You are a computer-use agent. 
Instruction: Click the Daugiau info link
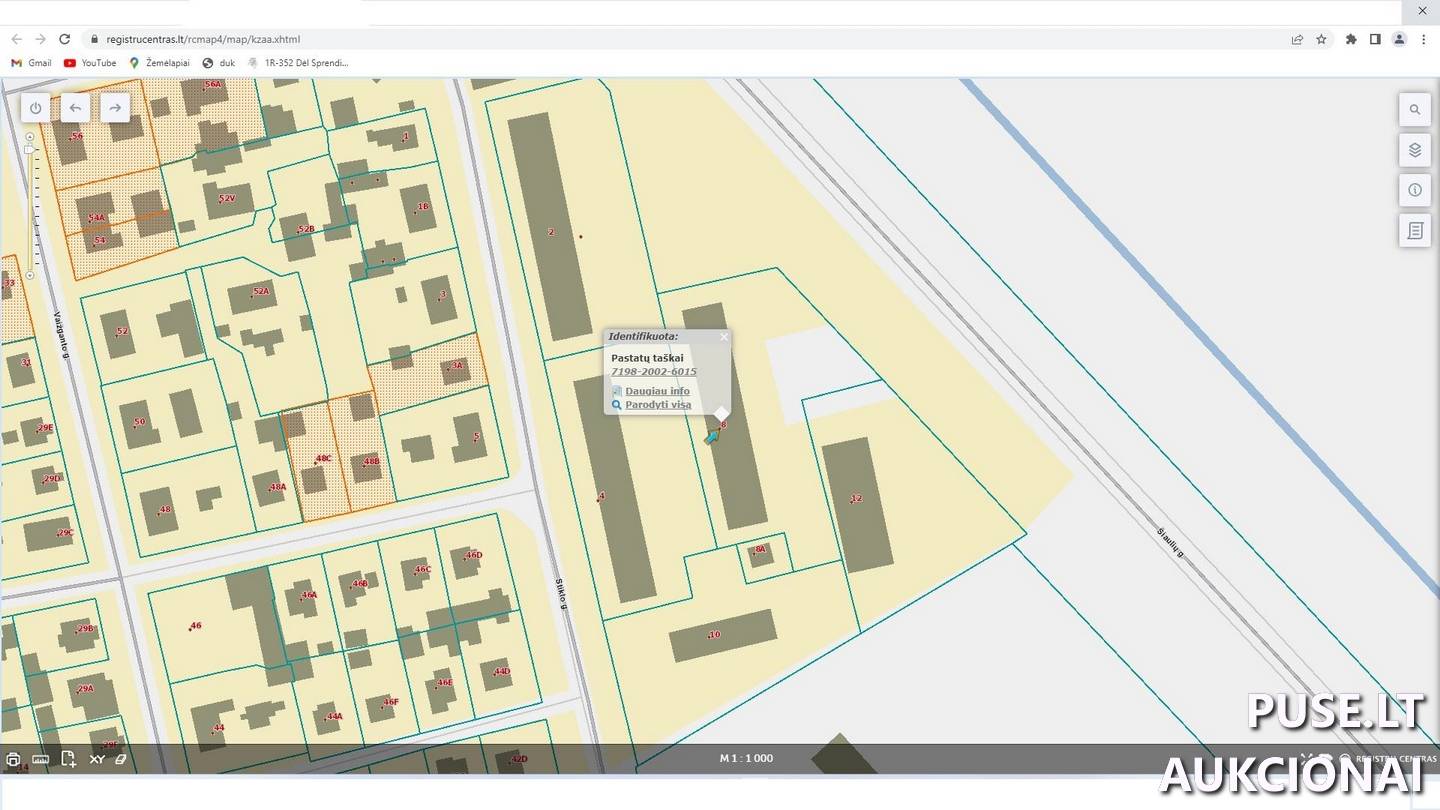pos(657,391)
